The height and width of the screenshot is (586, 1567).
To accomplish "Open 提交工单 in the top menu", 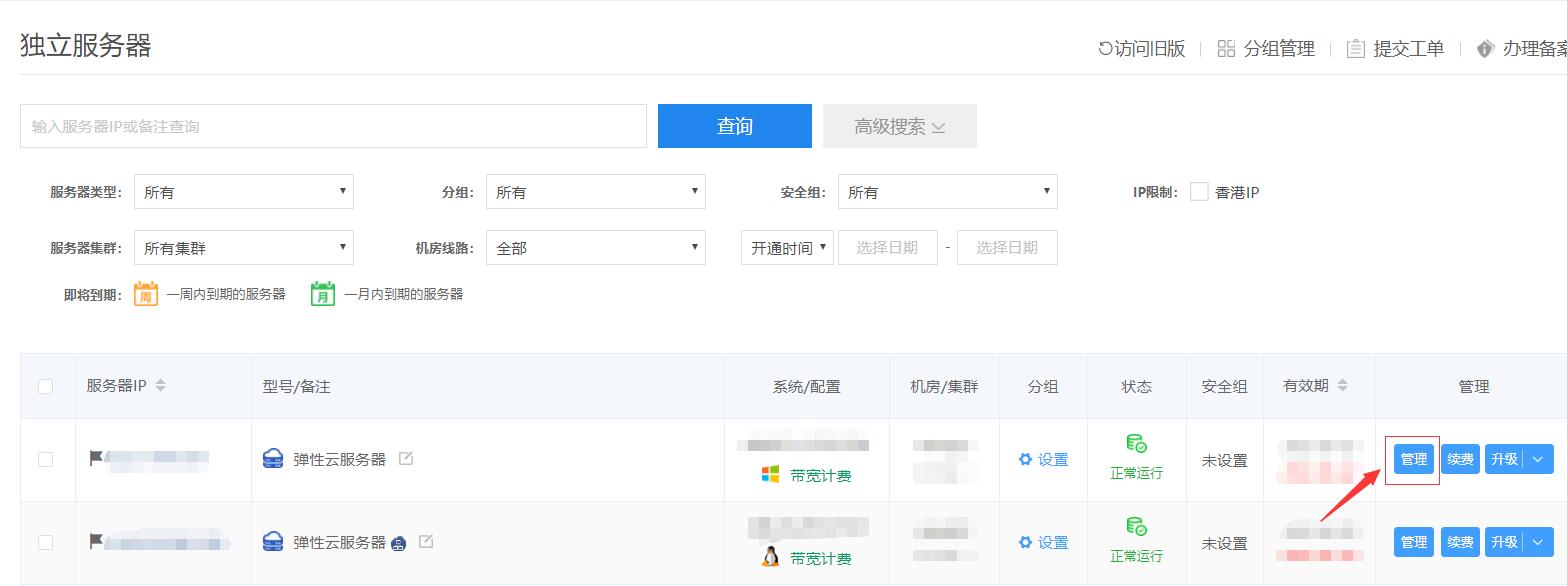I will (x=1396, y=49).
